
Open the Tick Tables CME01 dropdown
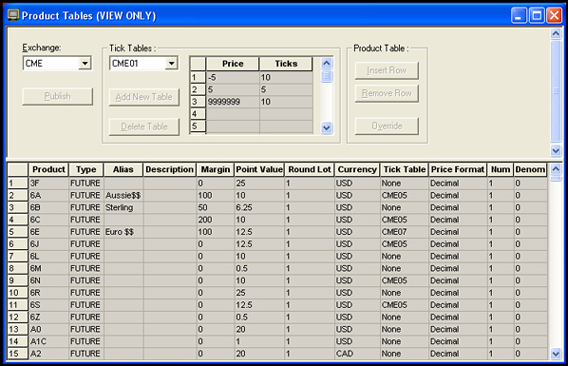coord(171,63)
